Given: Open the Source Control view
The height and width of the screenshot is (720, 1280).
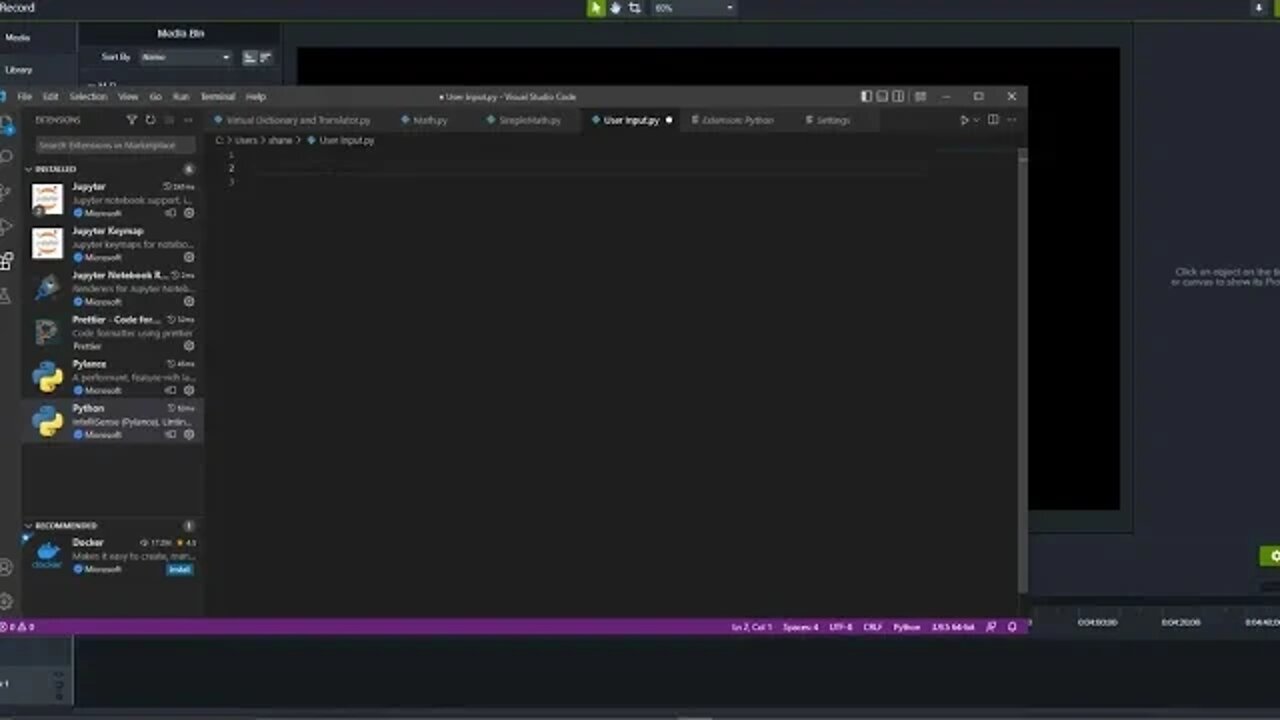Looking at the screenshot, I should 6,191.
